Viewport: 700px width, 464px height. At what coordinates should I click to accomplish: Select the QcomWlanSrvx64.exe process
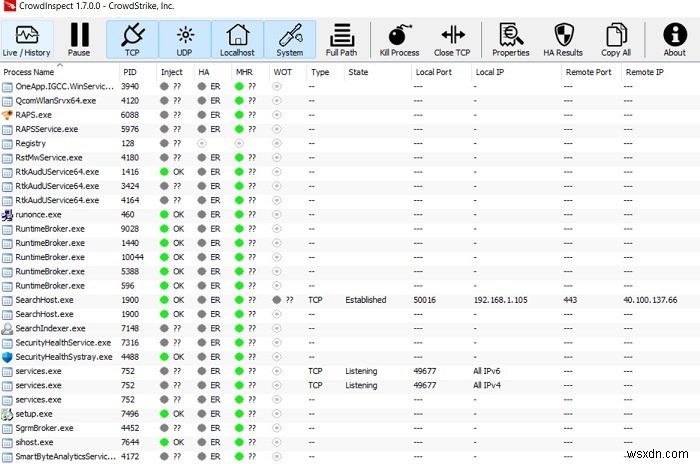(350, 100)
